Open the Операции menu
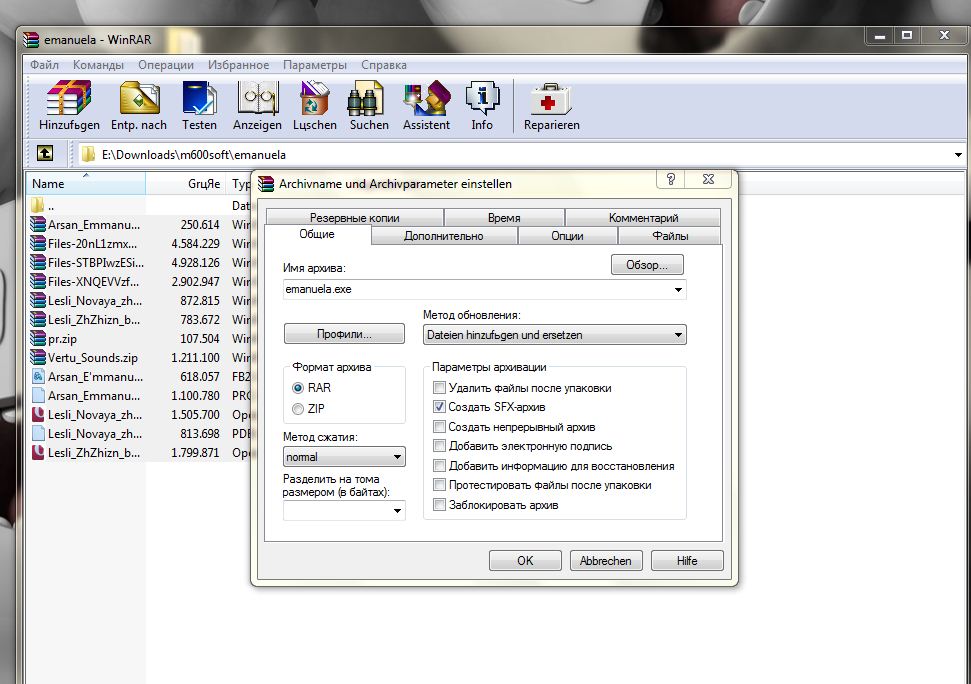Screen dimensions: 971x684 point(166,65)
